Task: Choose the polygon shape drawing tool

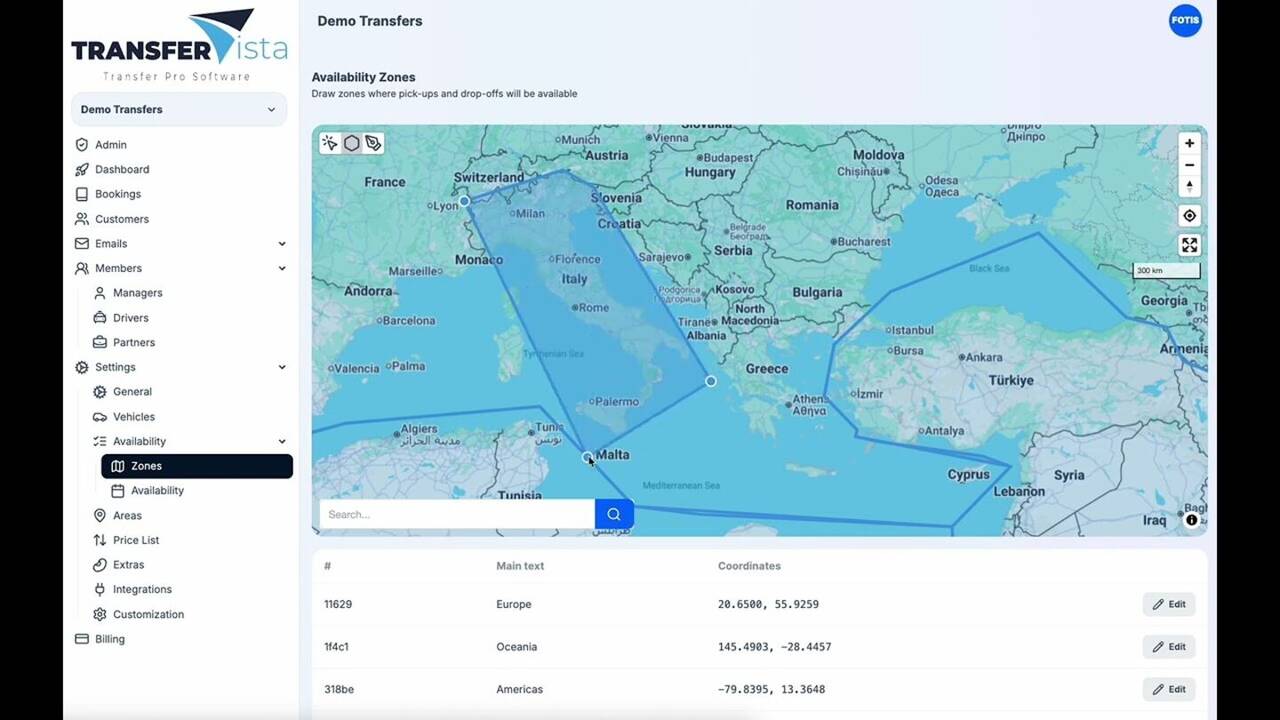Action: click(352, 143)
